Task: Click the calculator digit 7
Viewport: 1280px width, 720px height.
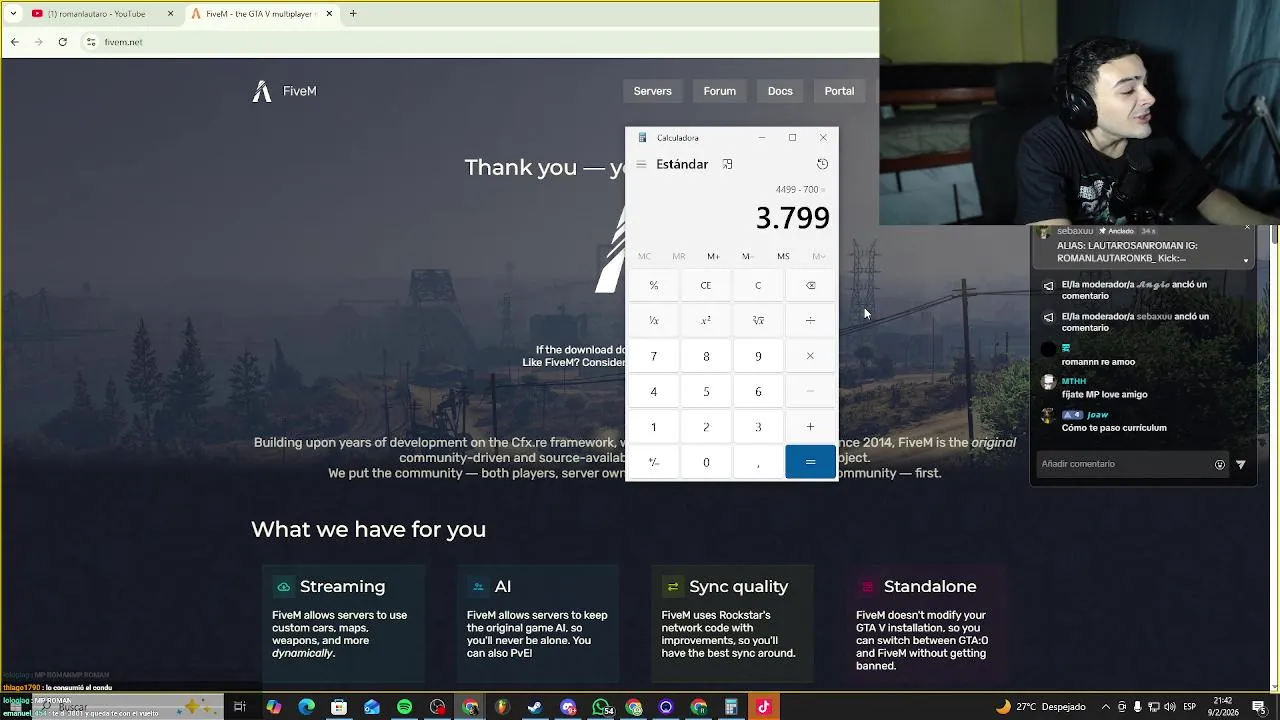Action: tap(653, 356)
